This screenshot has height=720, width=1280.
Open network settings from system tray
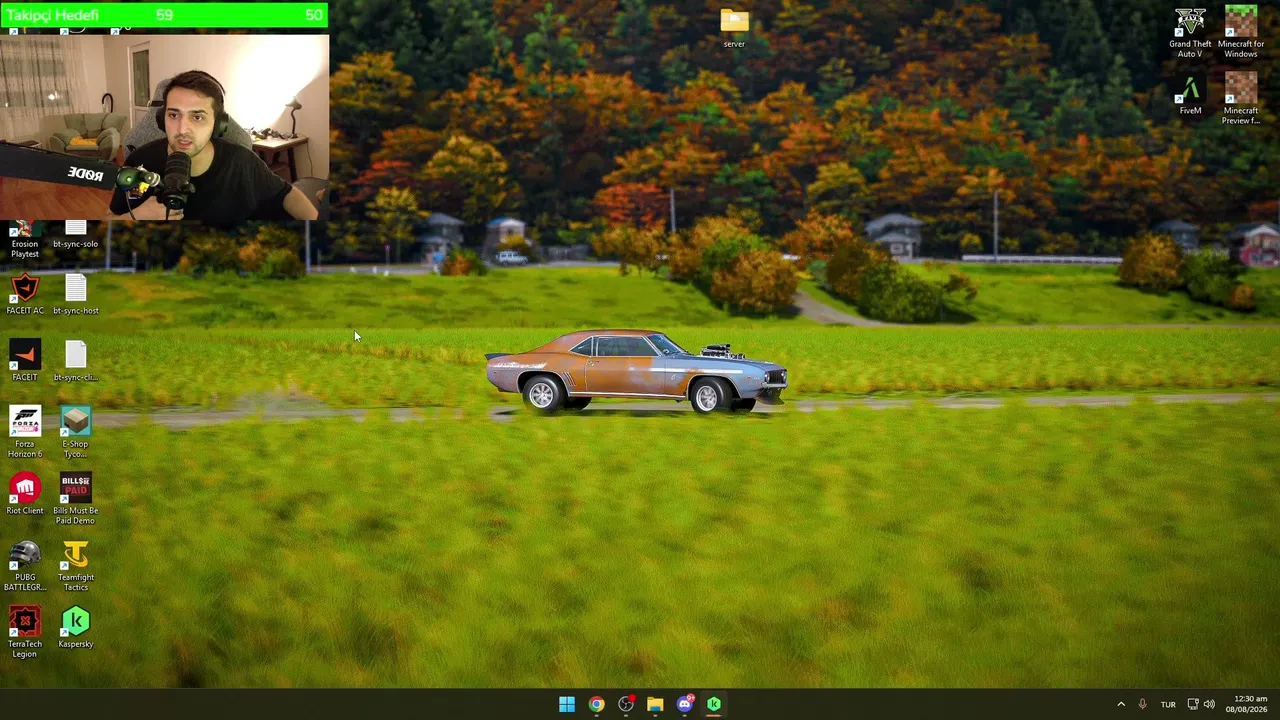point(1192,704)
